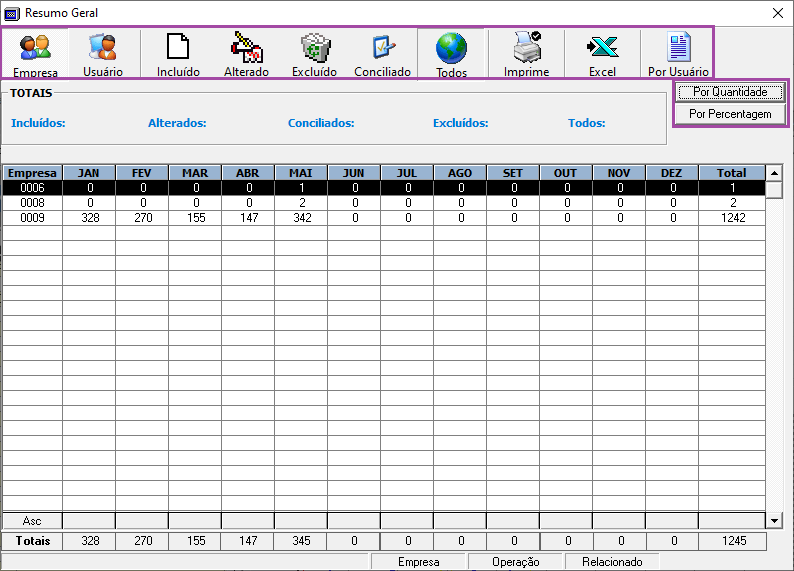Viewport: 794px width, 571px height.
Task: Click the 342 cell in row 0009
Action: point(302,218)
